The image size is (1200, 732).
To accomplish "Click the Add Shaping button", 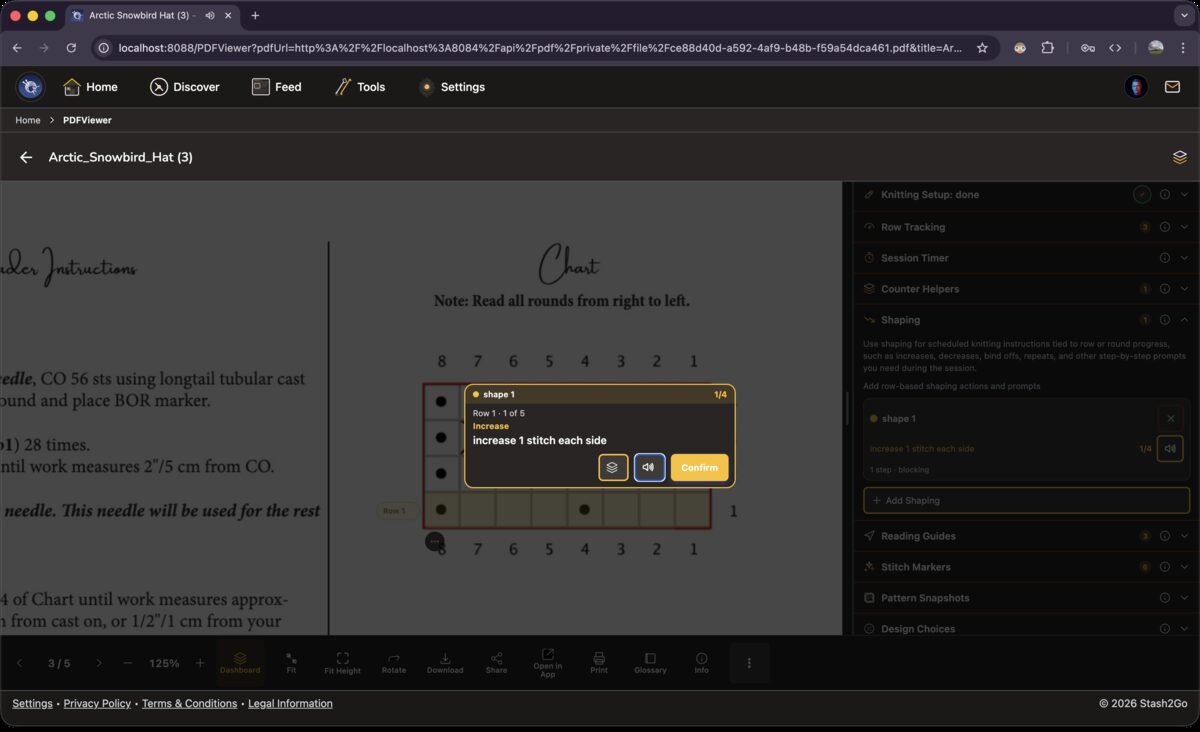I will tap(1026, 500).
